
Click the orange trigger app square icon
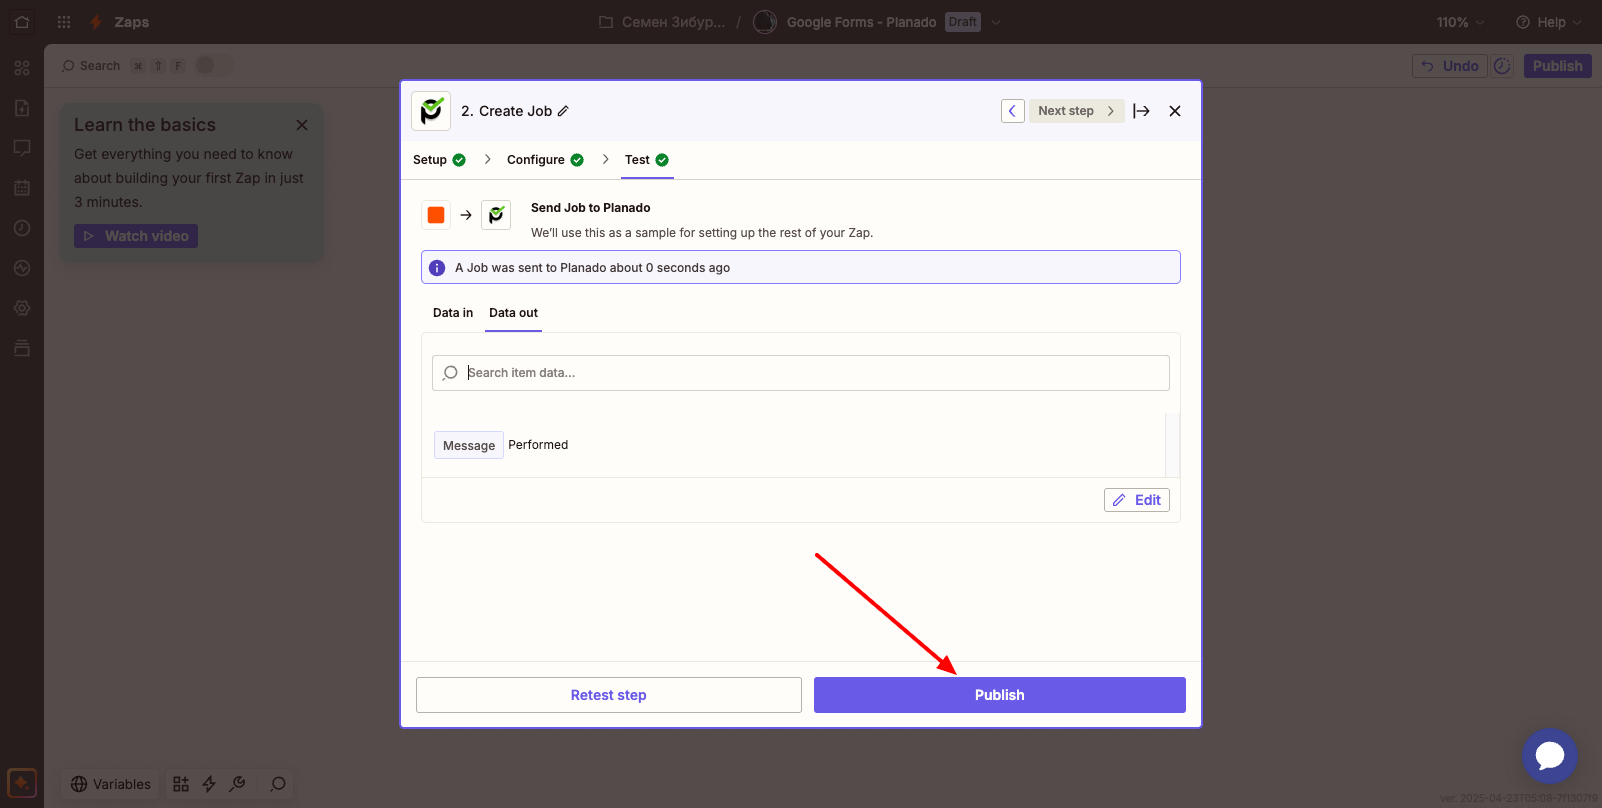[x=436, y=215]
